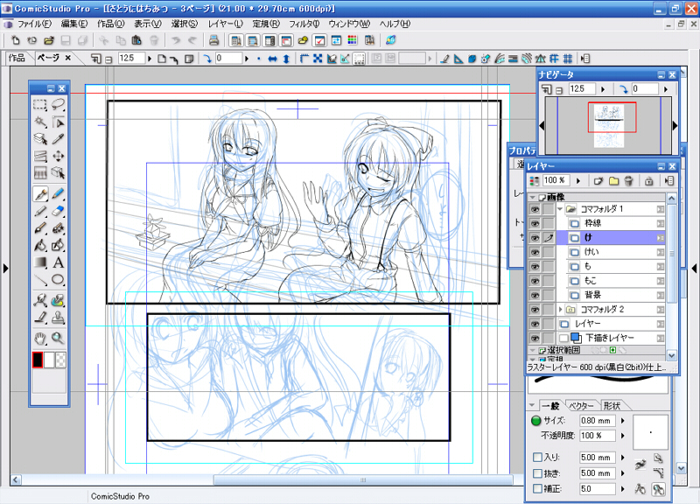Viewport: 700px width, 504px height.
Task: Hide the 枠線 layer
Action: pos(534,223)
